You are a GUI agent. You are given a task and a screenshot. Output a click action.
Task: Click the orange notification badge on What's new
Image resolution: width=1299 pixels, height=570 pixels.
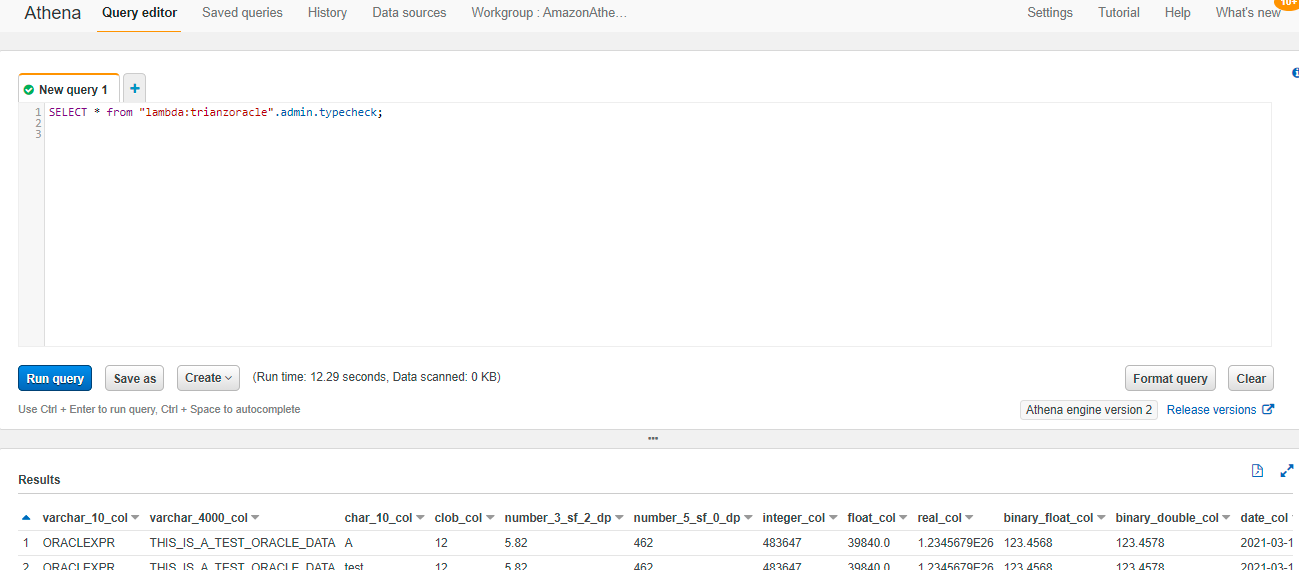[x=1288, y=3]
